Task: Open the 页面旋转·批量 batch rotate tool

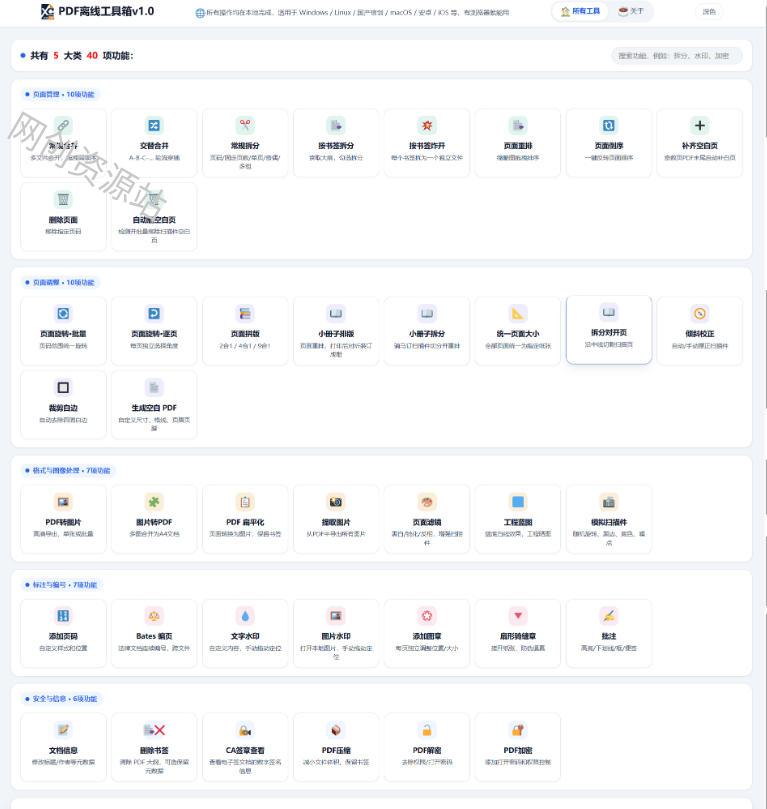Action: pyautogui.click(x=63, y=331)
